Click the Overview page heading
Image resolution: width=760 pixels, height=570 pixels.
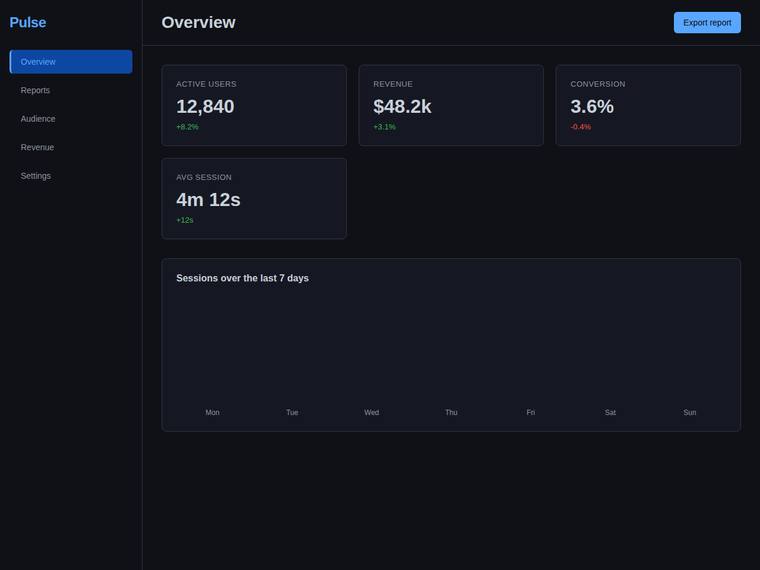(198, 22)
